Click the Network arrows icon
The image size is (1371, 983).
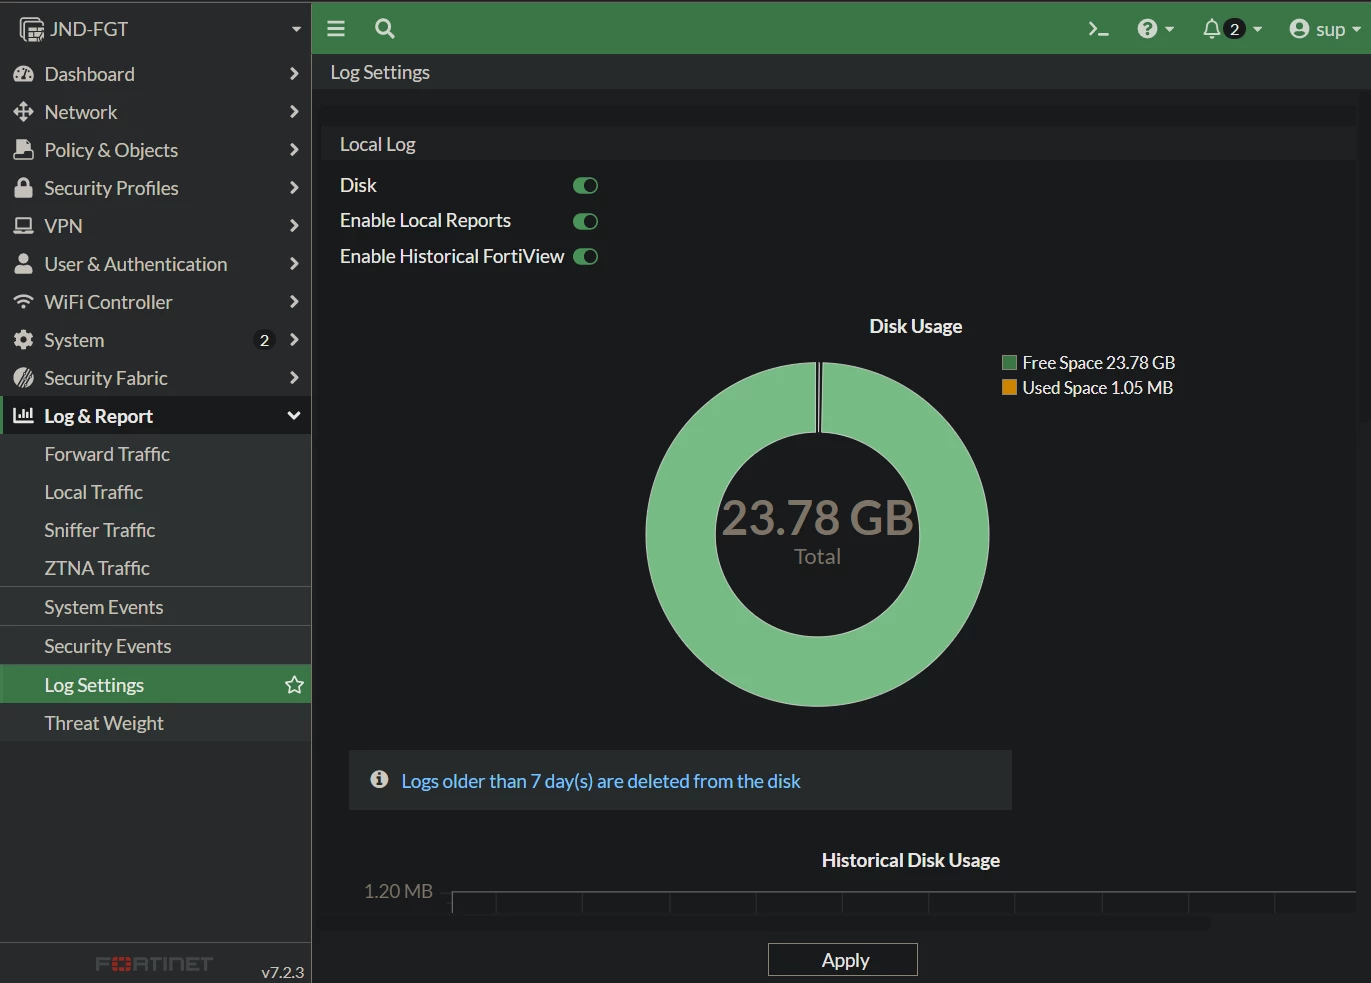tap(23, 112)
